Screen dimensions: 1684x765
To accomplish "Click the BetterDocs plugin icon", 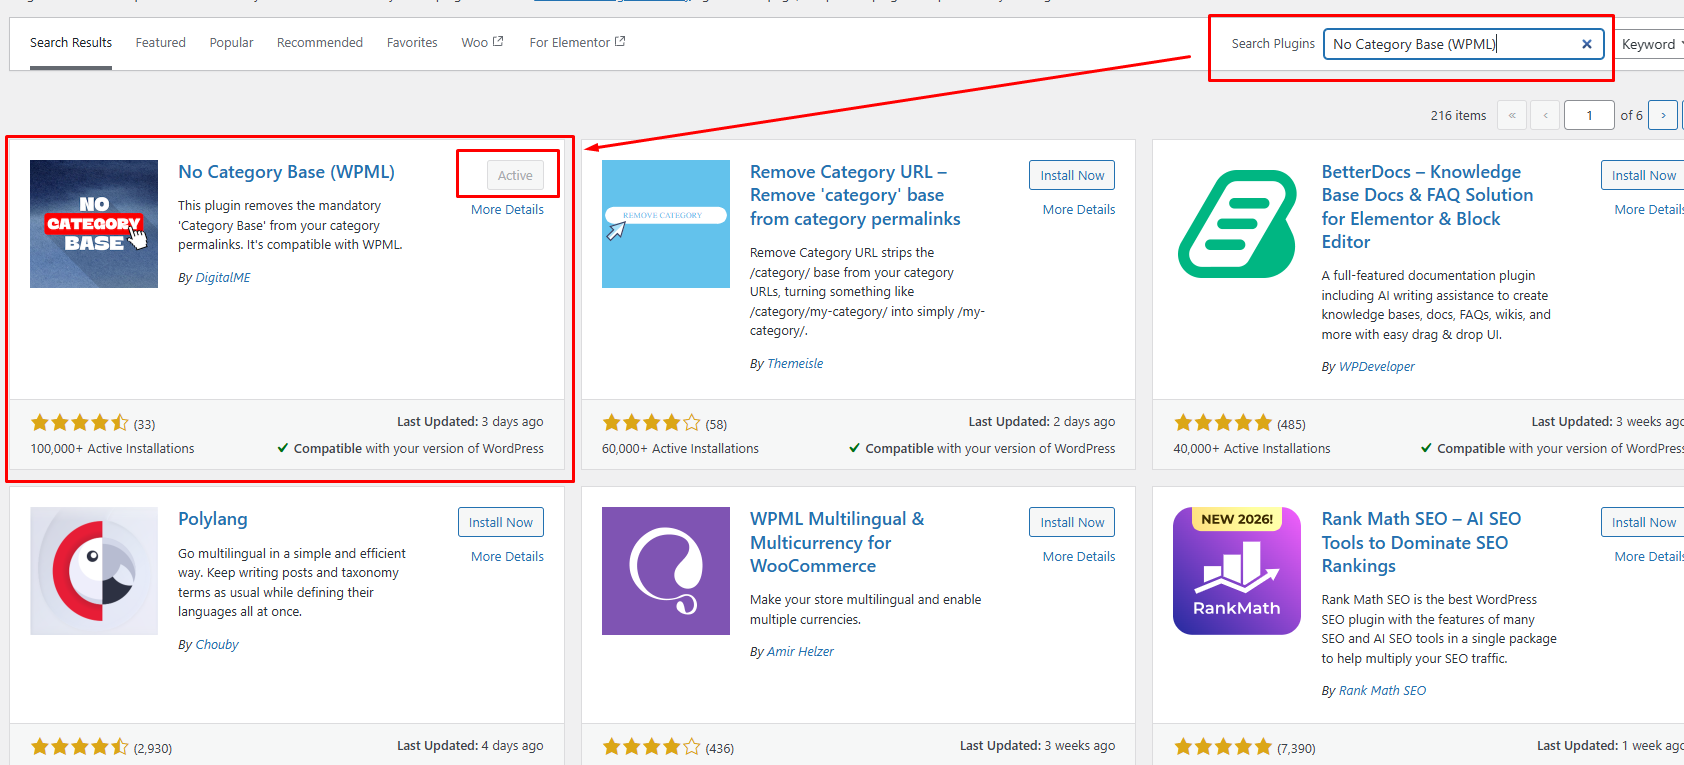I will 1237,224.
